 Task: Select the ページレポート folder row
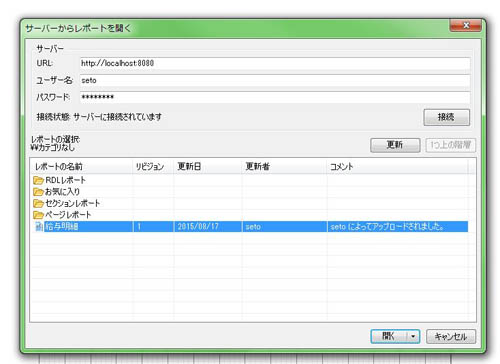pyautogui.click(x=249, y=215)
